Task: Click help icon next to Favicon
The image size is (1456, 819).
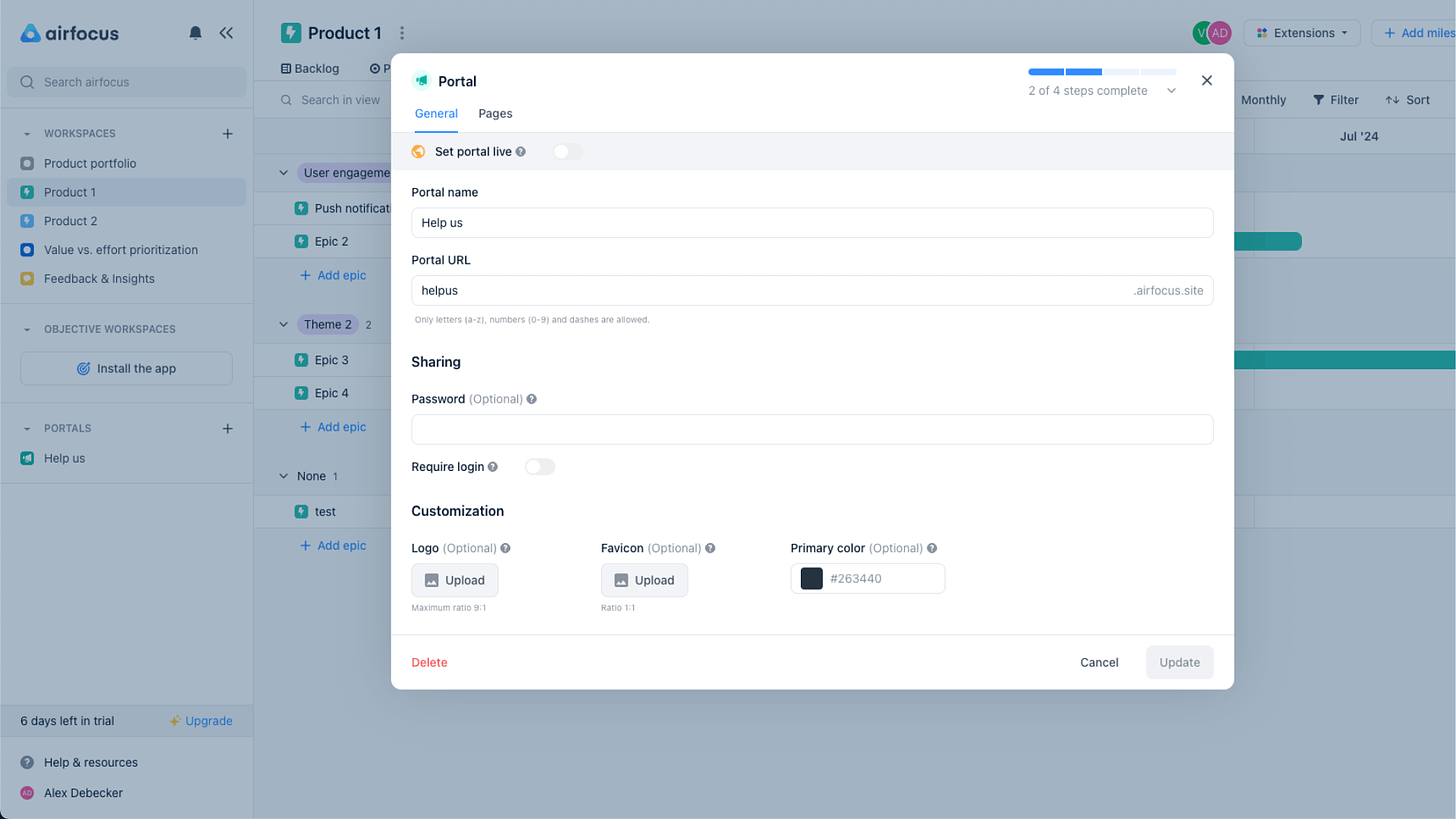Action: point(710,549)
